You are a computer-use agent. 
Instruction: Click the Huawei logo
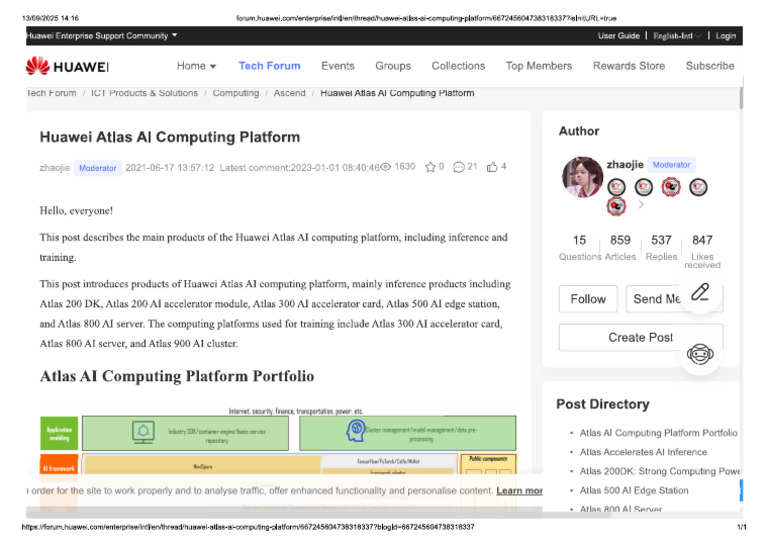[x=67, y=66]
